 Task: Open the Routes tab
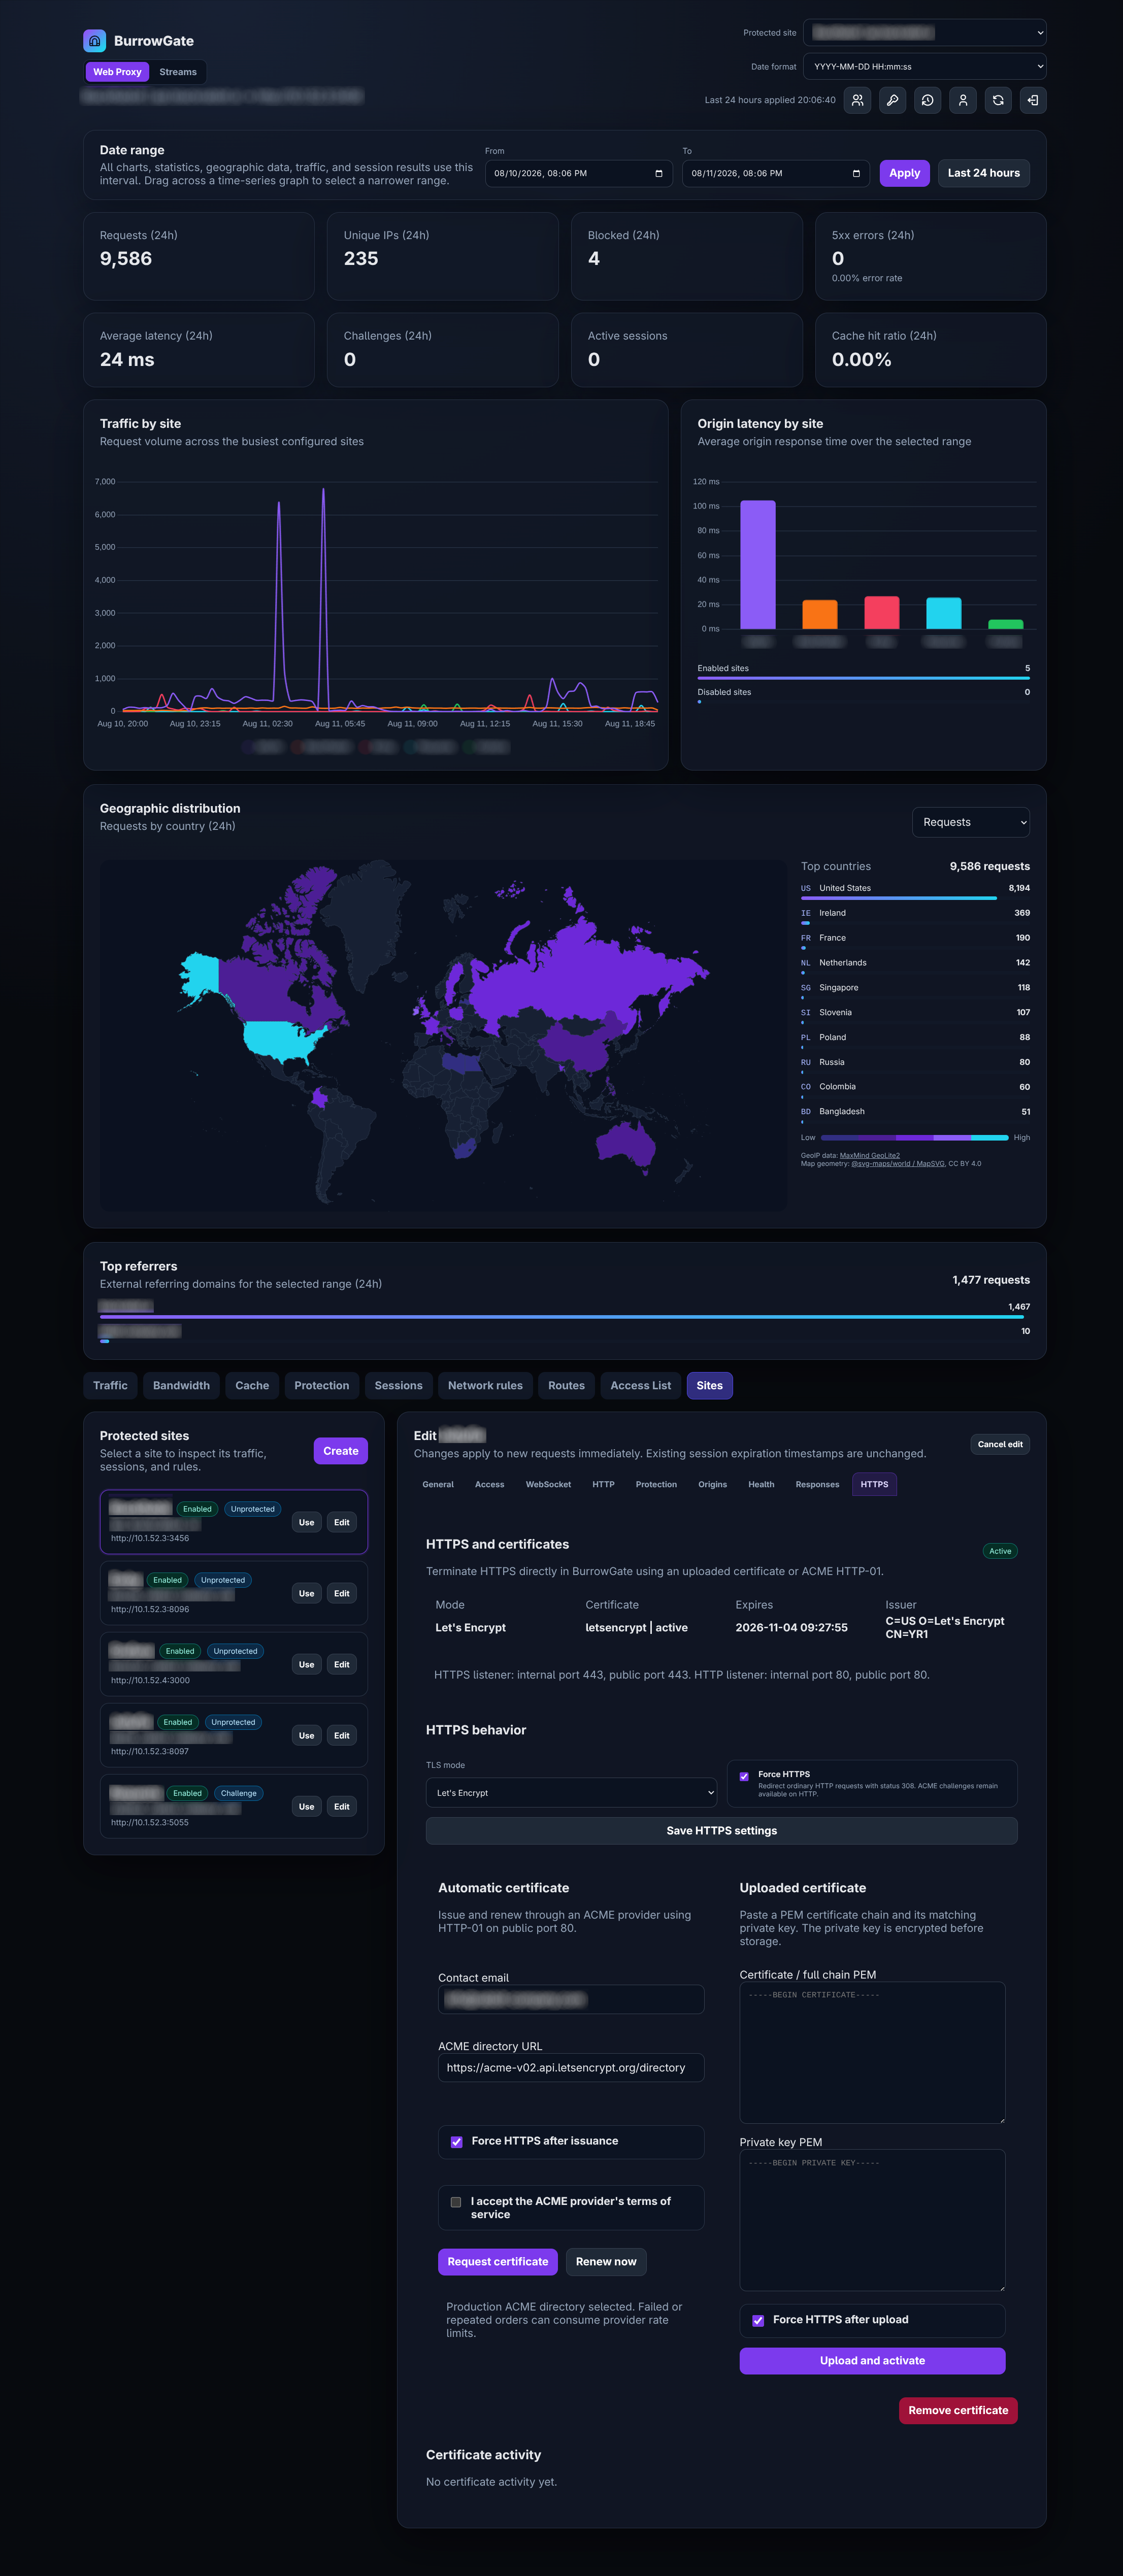566,1385
